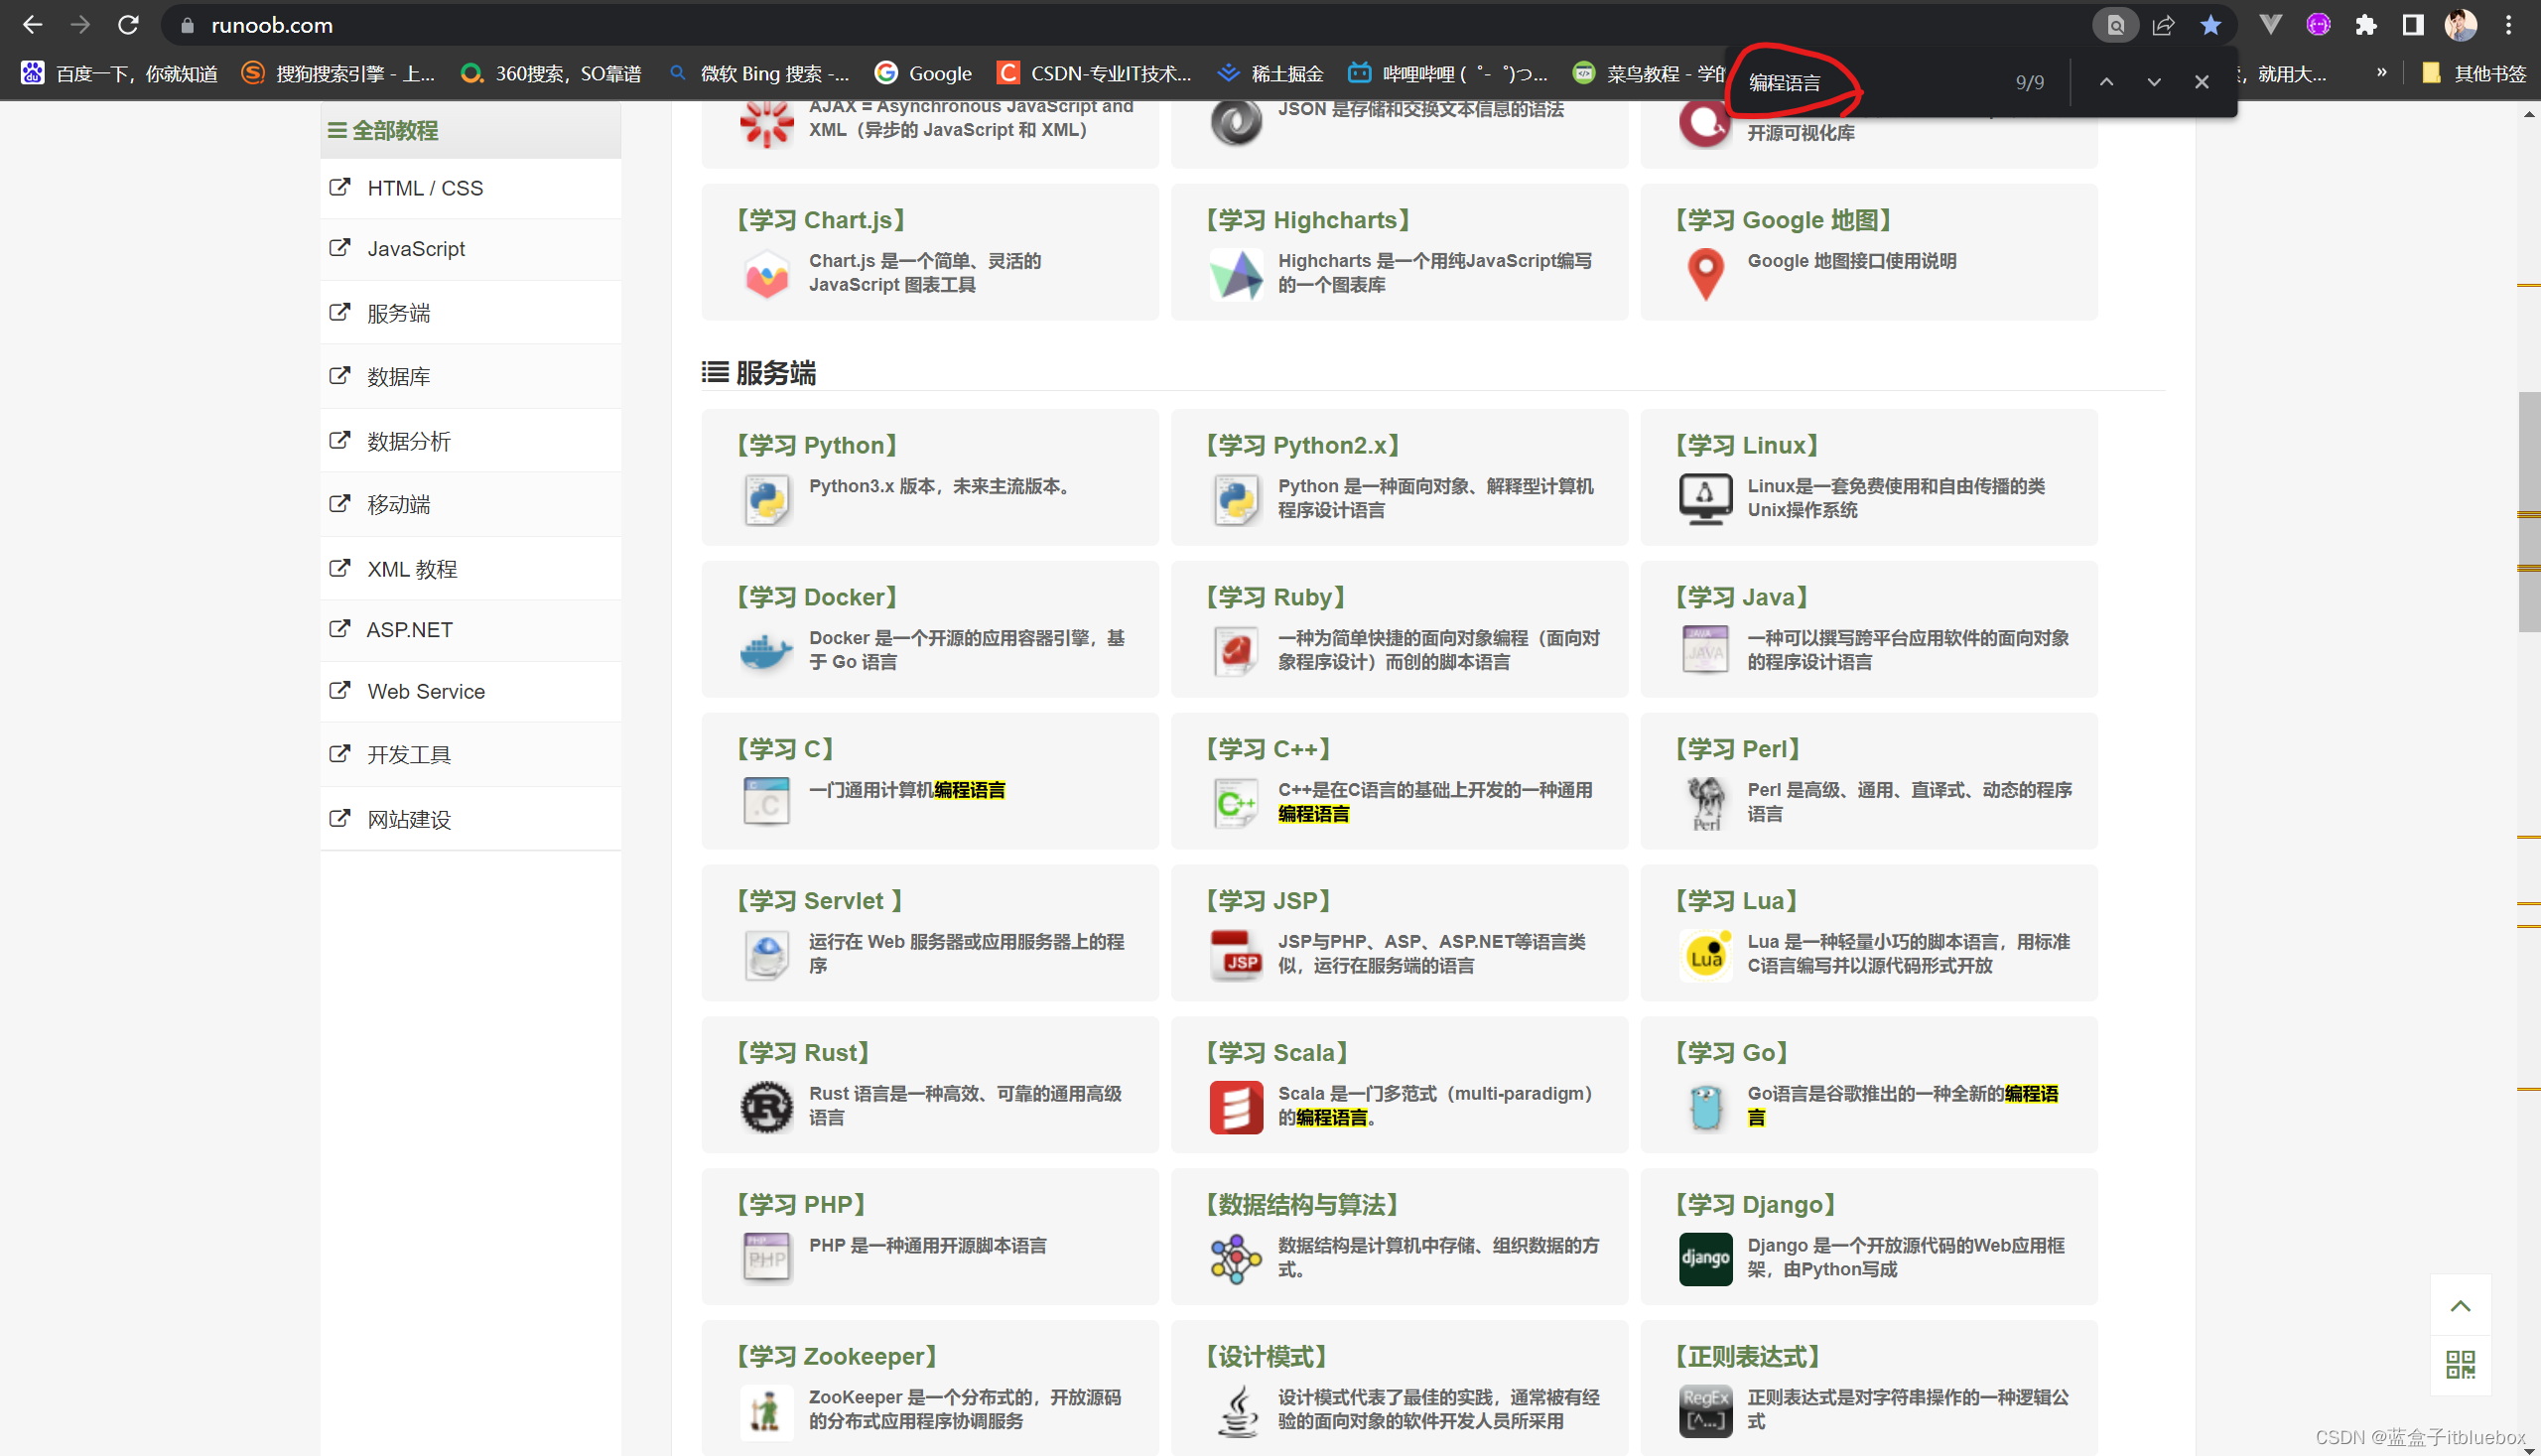Click the find-in-page search field
Viewport: 2541px width, 1456px height.
(1870, 82)
